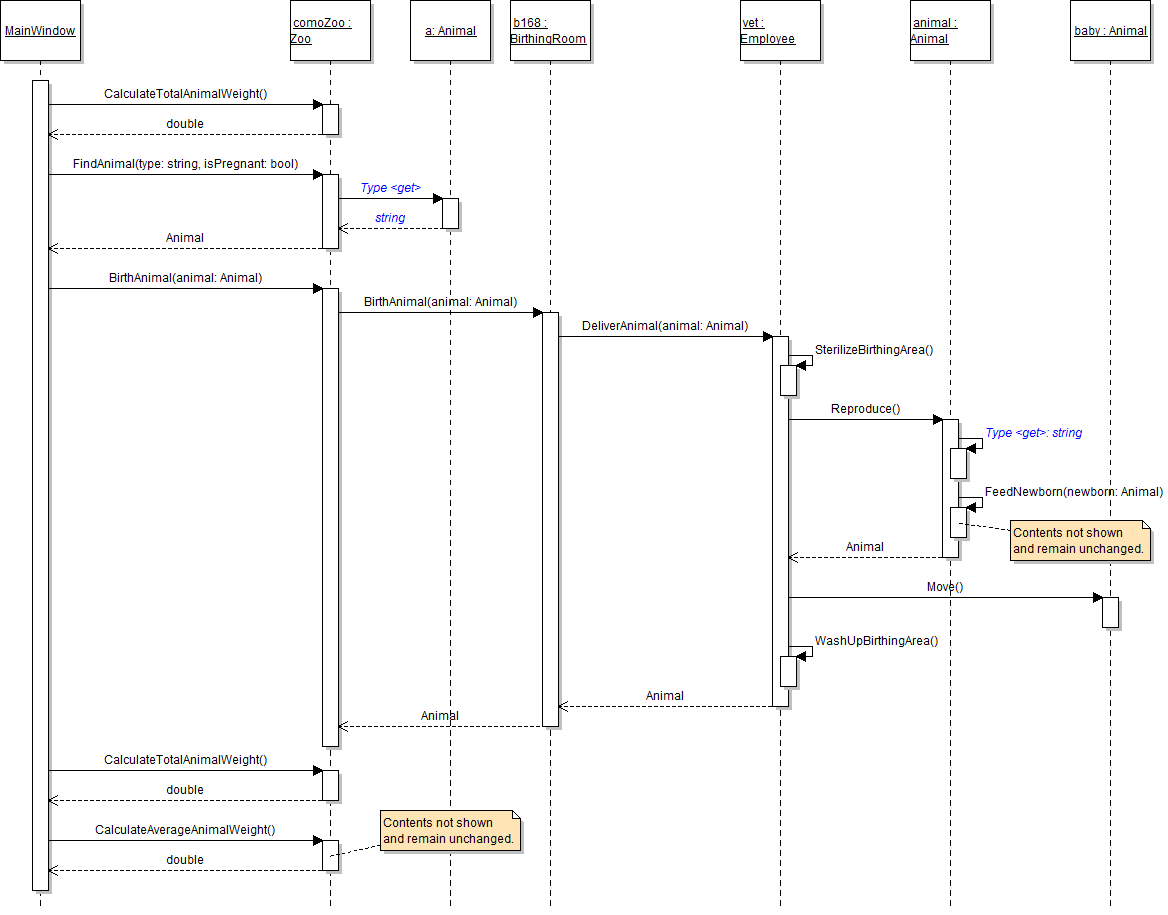Viewport: 1168px width, 915px height.
Task: Select the a: Animal lifeline header
Action: pos(450,31)
